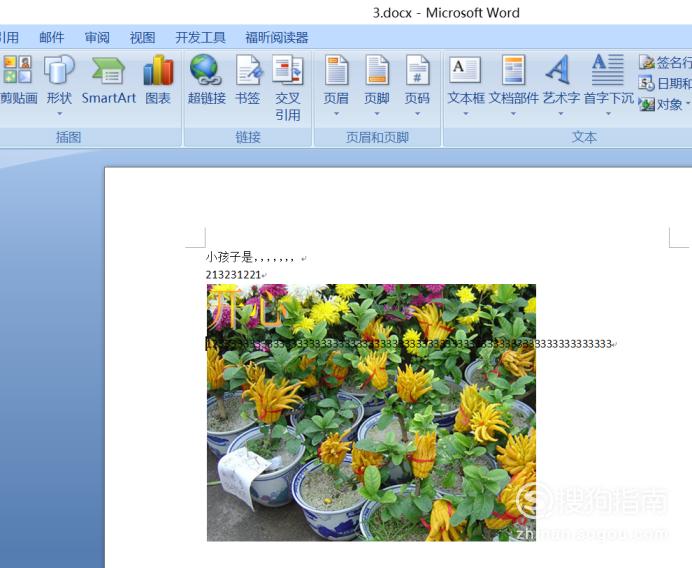The height and width of the screenshot is (568, 692).
Task: Click the 插图 group label
Action: (68, 137)
